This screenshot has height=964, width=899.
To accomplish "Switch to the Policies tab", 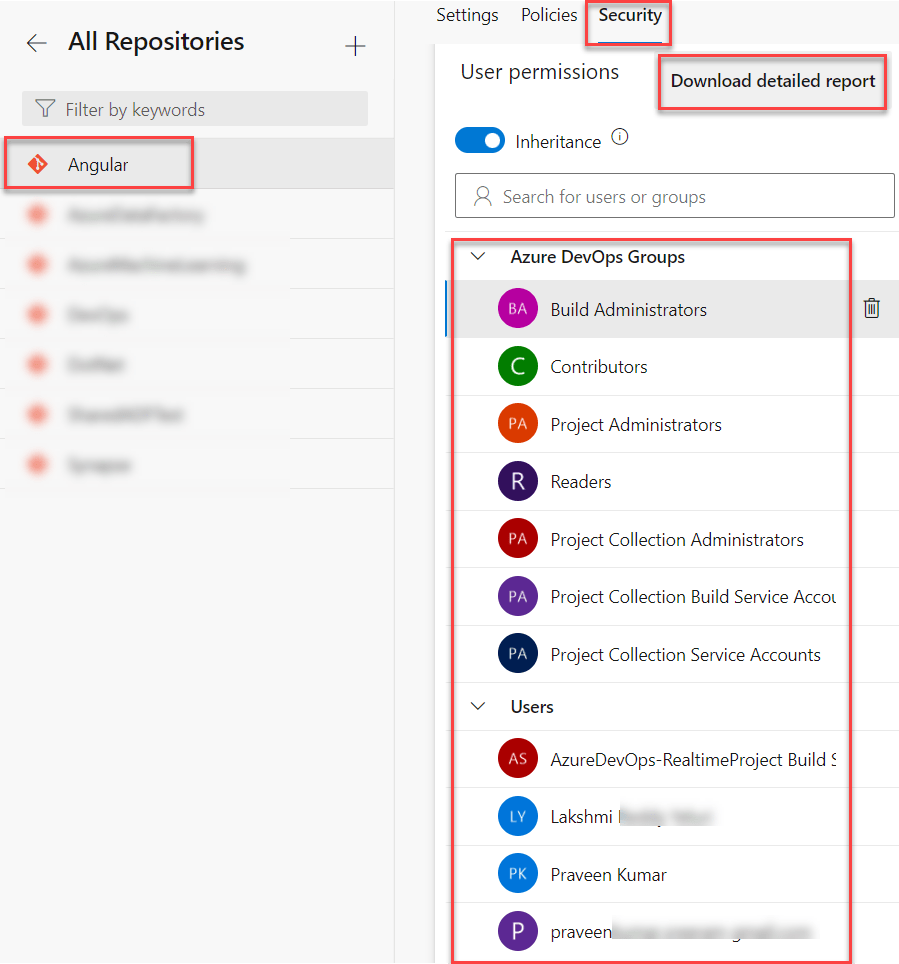I will (548, 15).
